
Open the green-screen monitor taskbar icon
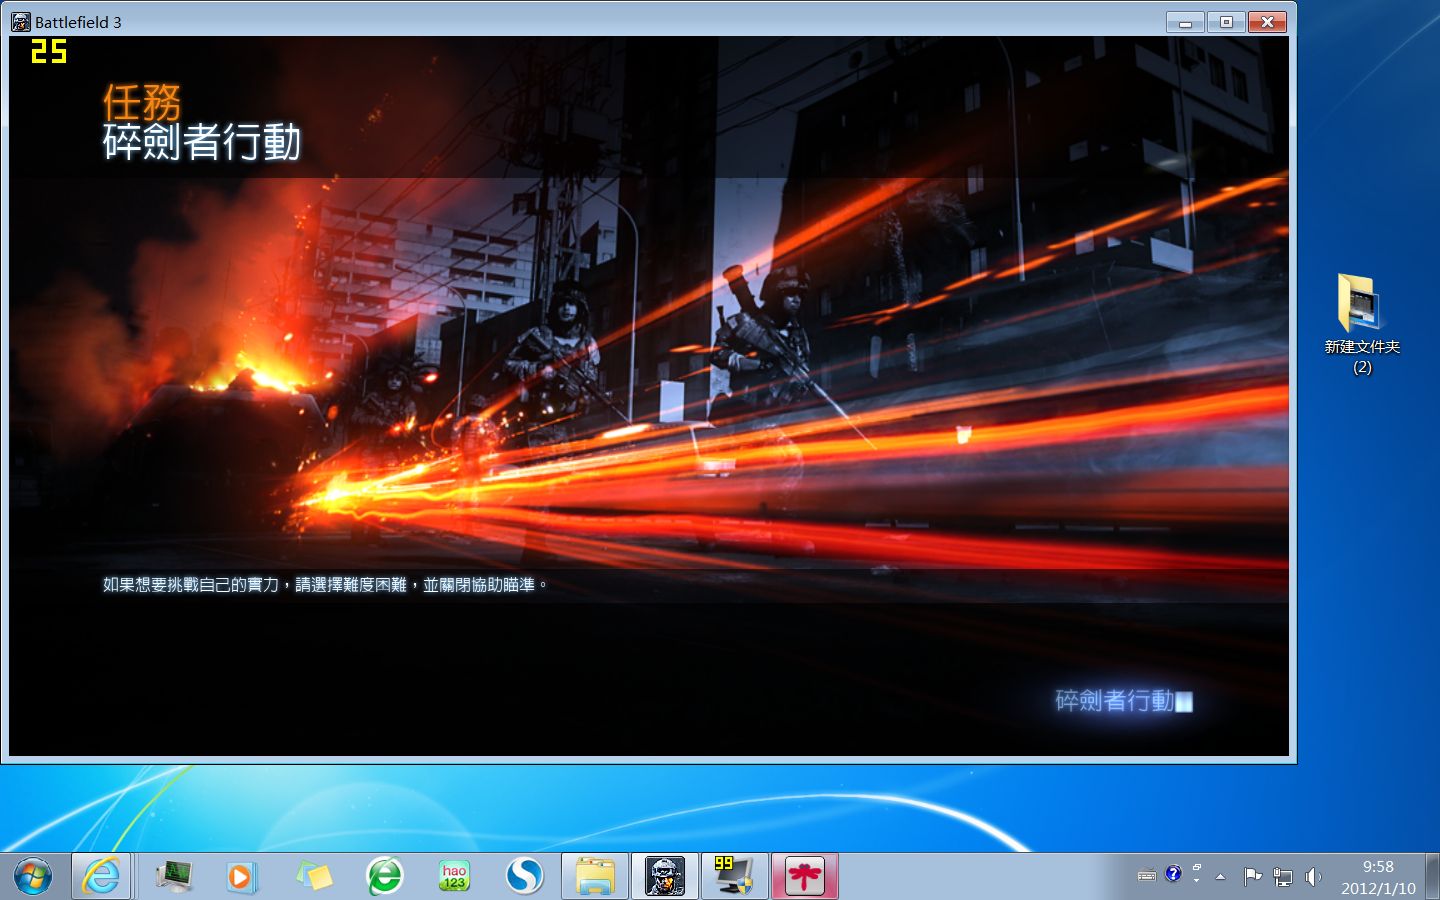pos(175,877)
